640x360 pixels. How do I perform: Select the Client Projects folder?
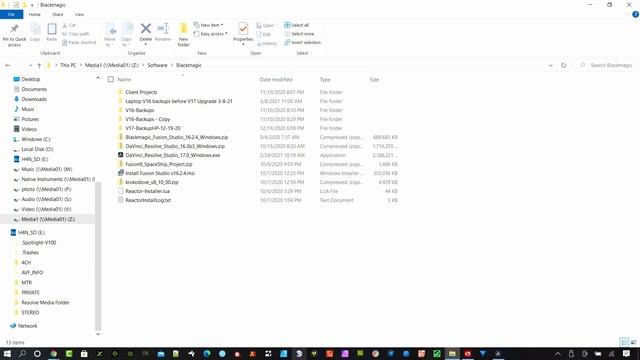click(141, 92)
